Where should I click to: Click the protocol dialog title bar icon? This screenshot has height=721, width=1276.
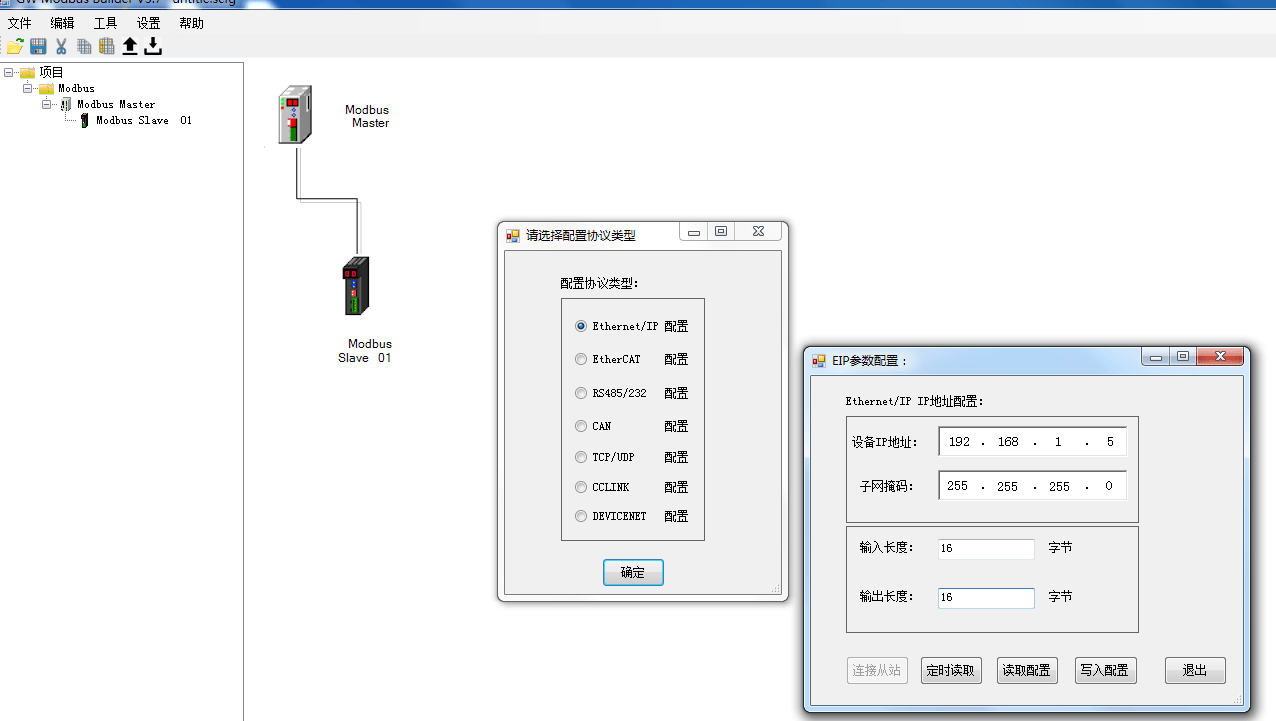click(x=513, y=236)
